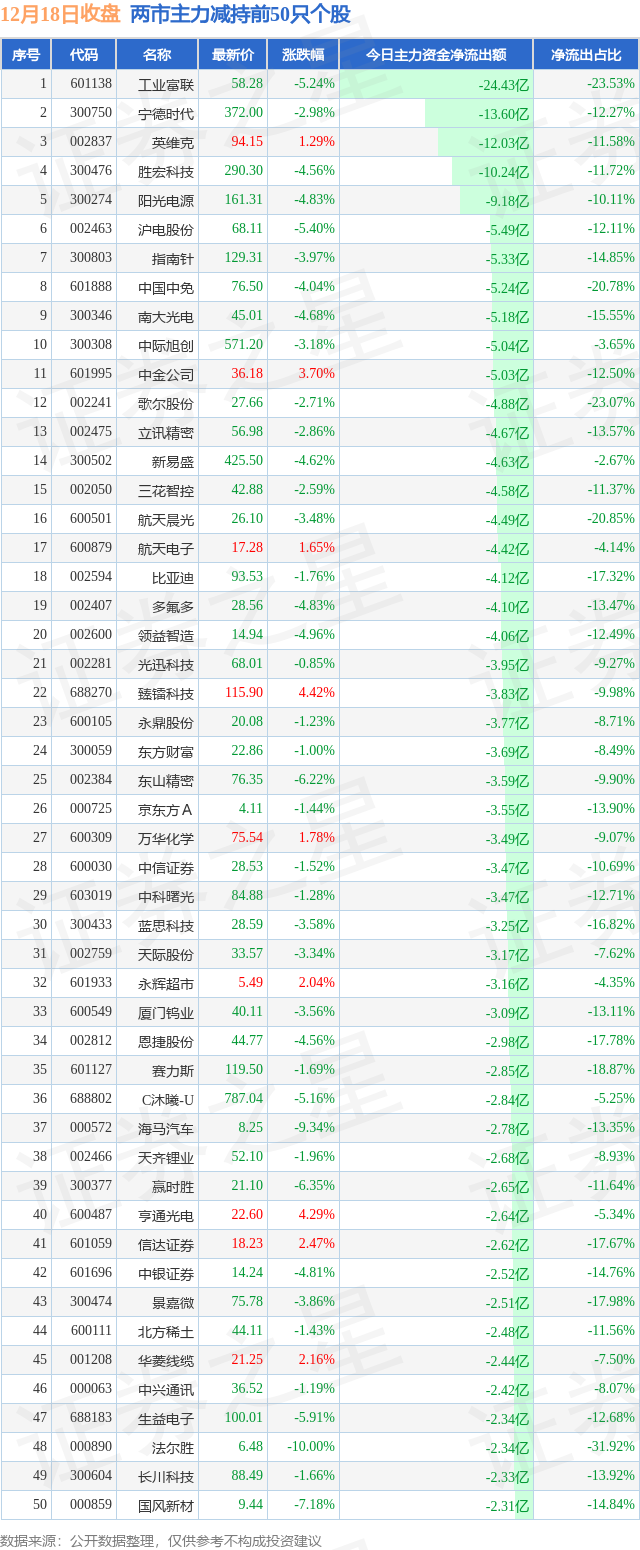Click the 数据来源 disclaimer footer text
The width and height of the screenshot is (640, 1550).
point(161,1541)
